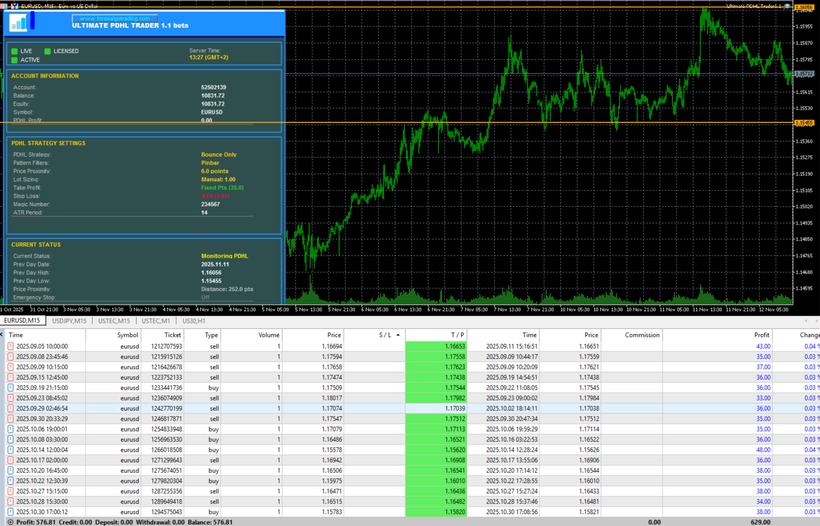Open the www.forexalgotrading.com link

click(115, 18)
